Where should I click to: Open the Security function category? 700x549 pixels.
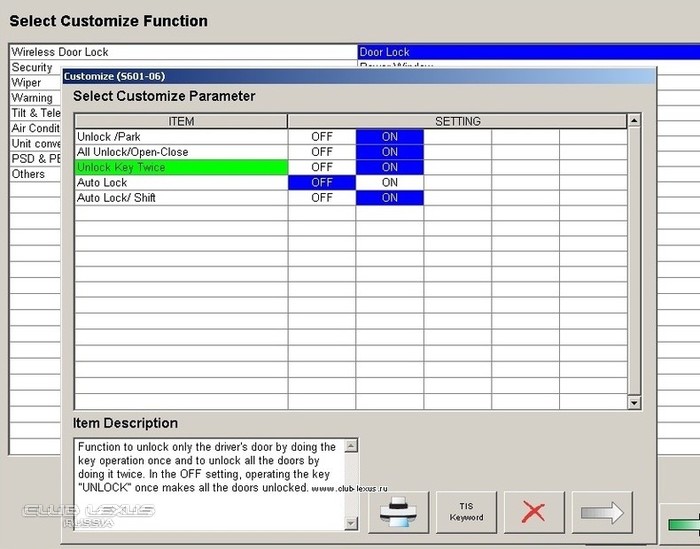tap(32, 67)
